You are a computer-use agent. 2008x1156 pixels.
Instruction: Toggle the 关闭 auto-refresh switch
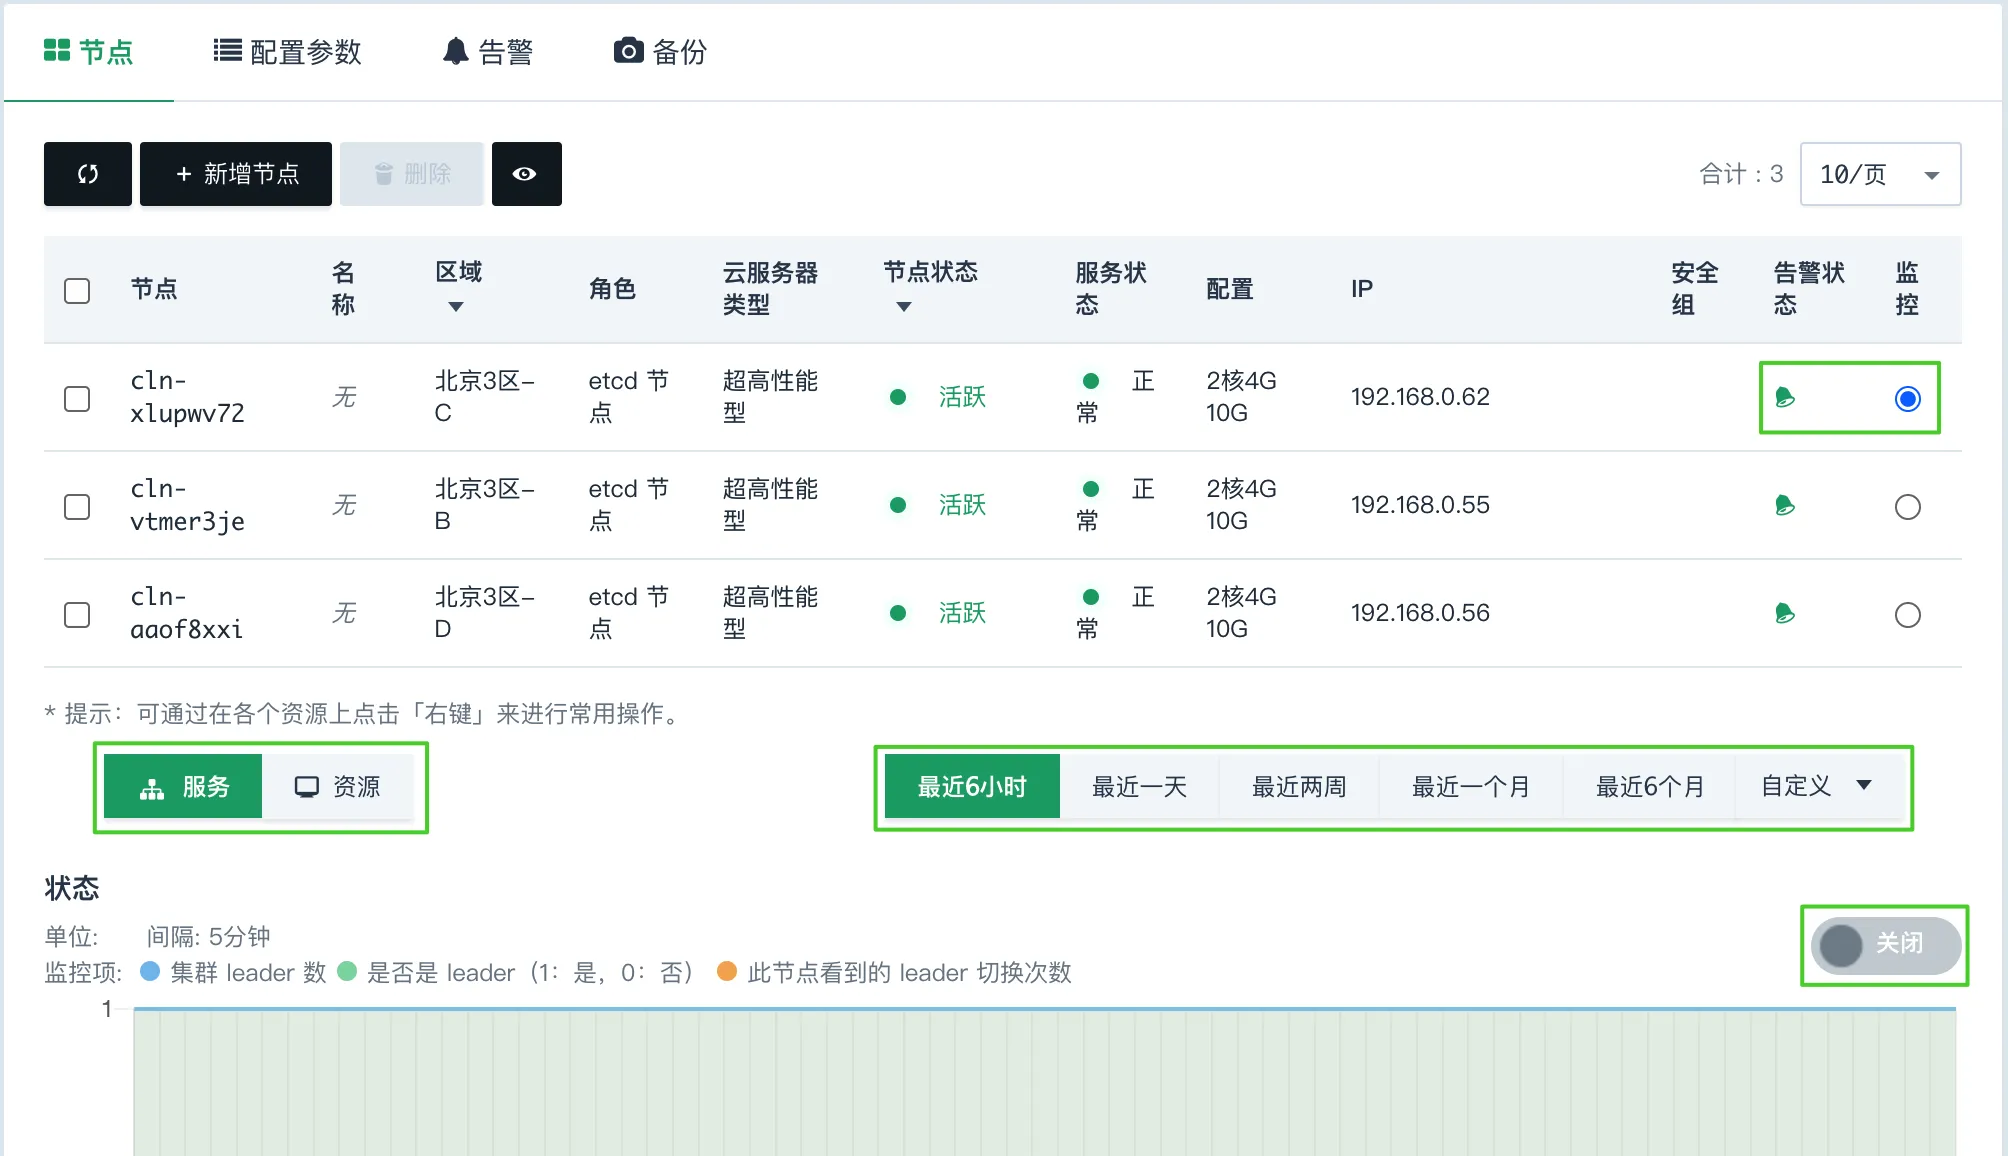point(1885,945)
